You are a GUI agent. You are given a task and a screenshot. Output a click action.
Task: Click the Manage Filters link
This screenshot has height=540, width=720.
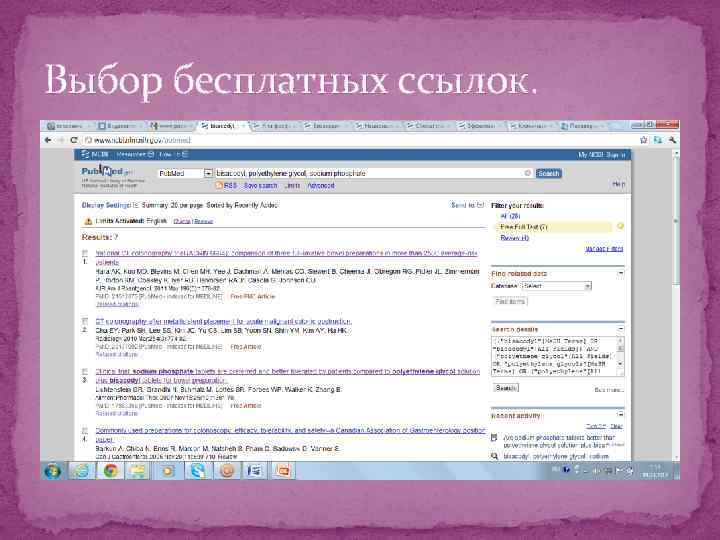[x=604, y=249]
